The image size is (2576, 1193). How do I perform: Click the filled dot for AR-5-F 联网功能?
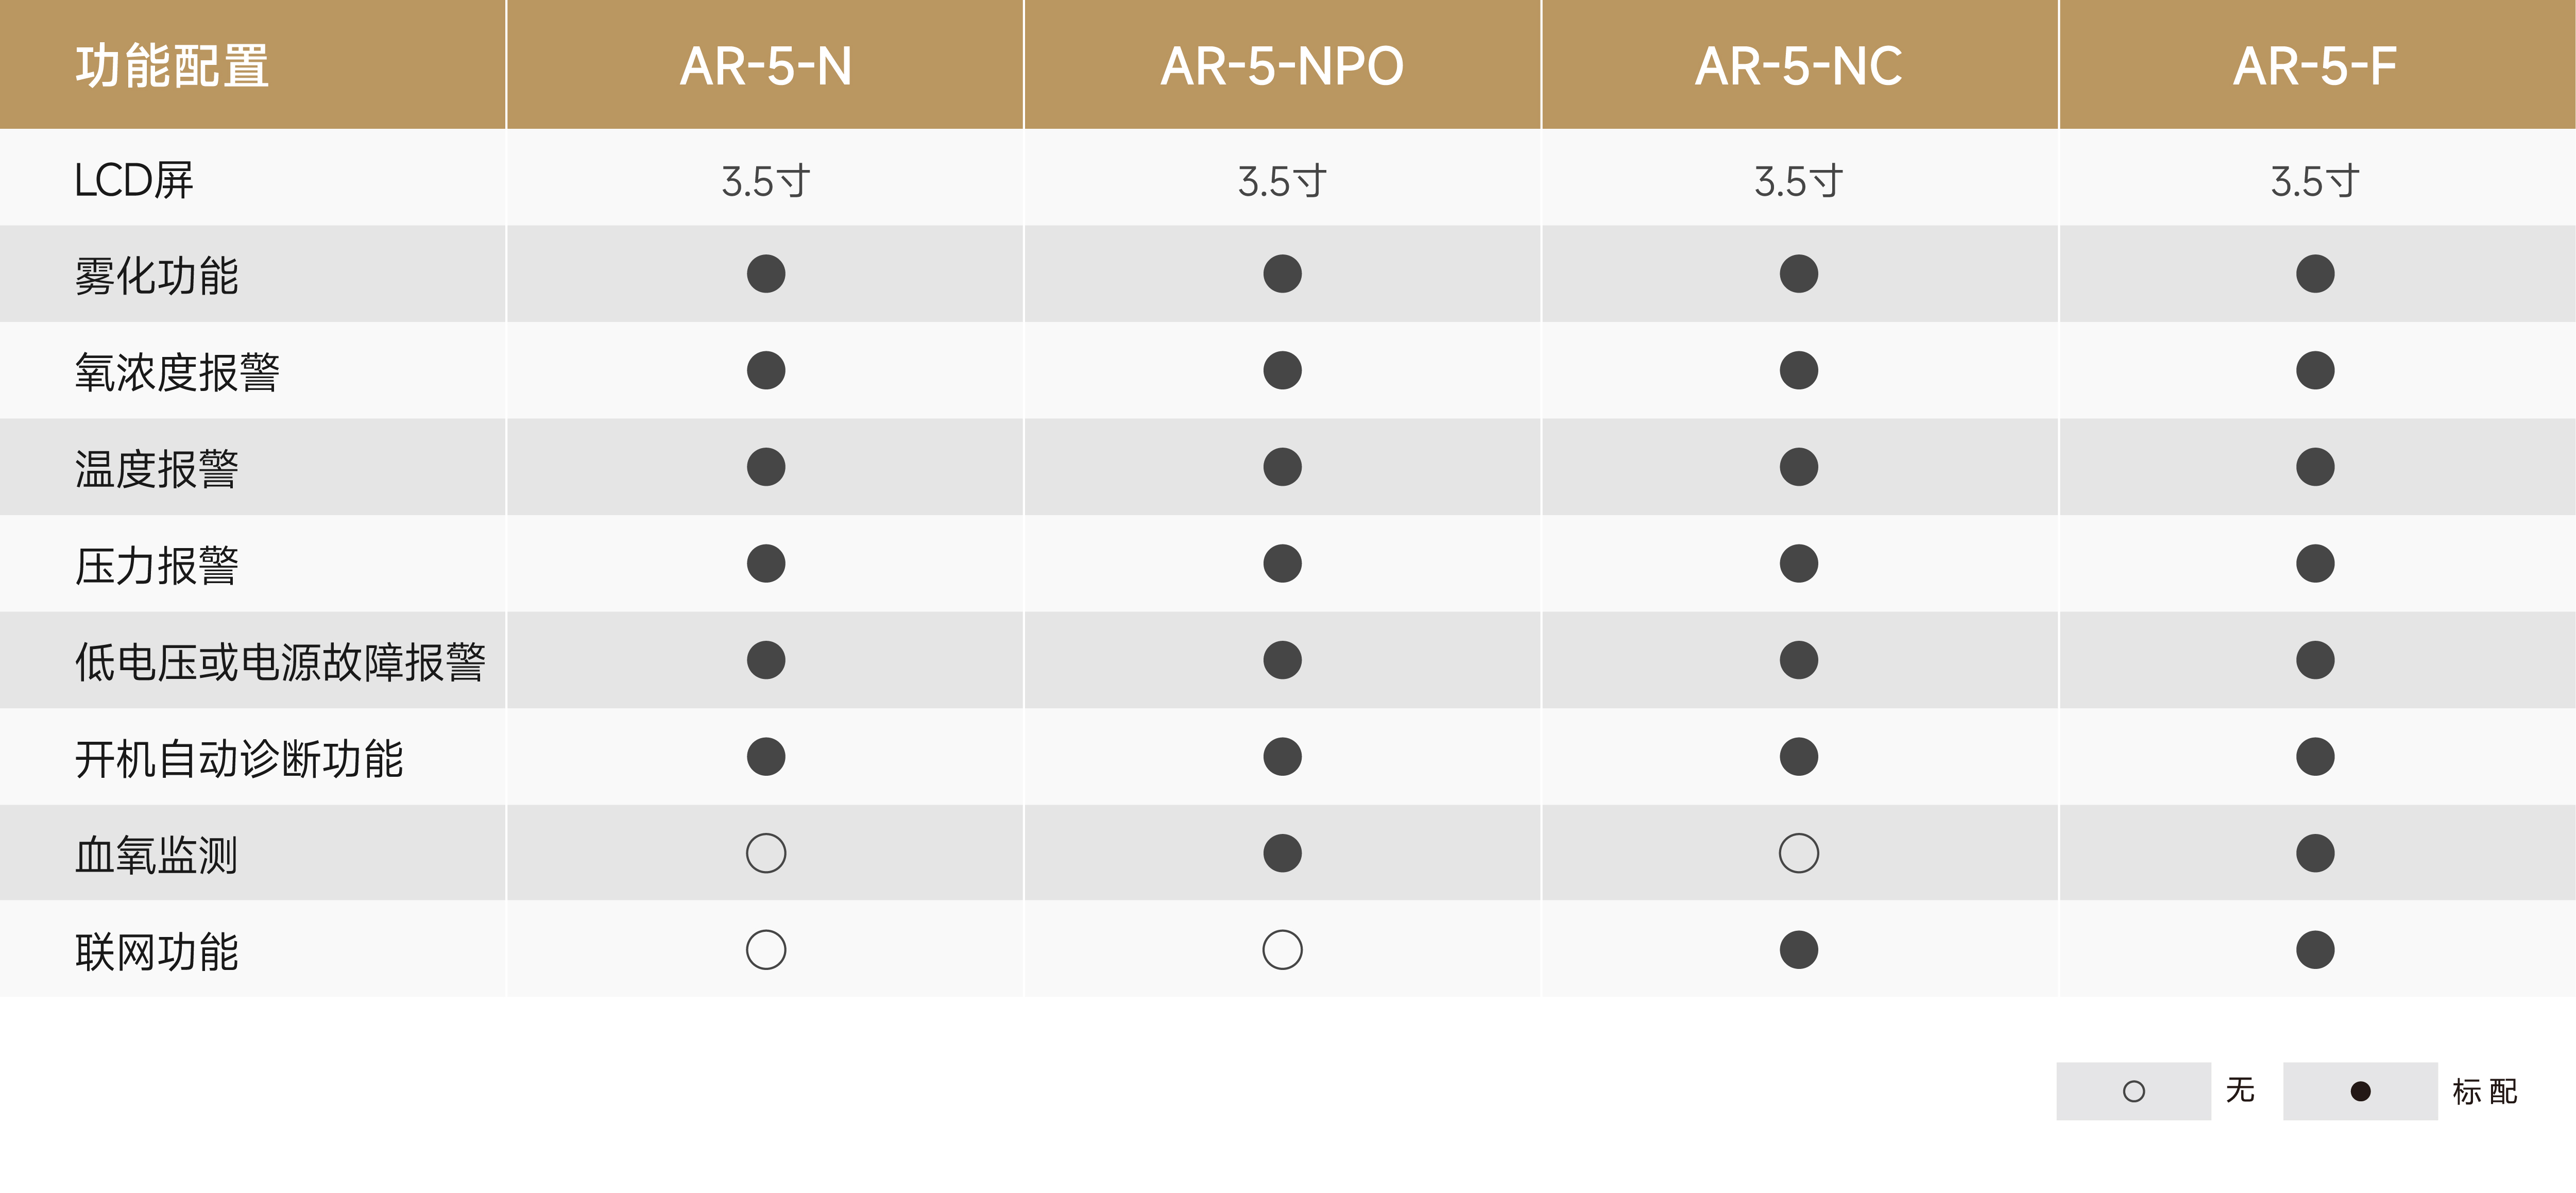click(x=2315, y=950)
